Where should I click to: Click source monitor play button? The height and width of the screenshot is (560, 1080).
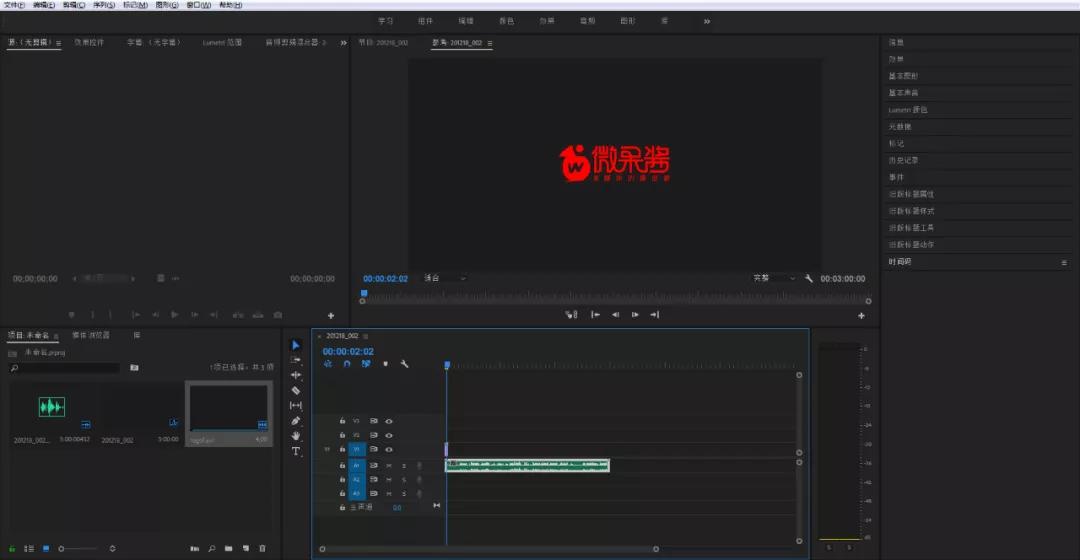click(175, 315)
